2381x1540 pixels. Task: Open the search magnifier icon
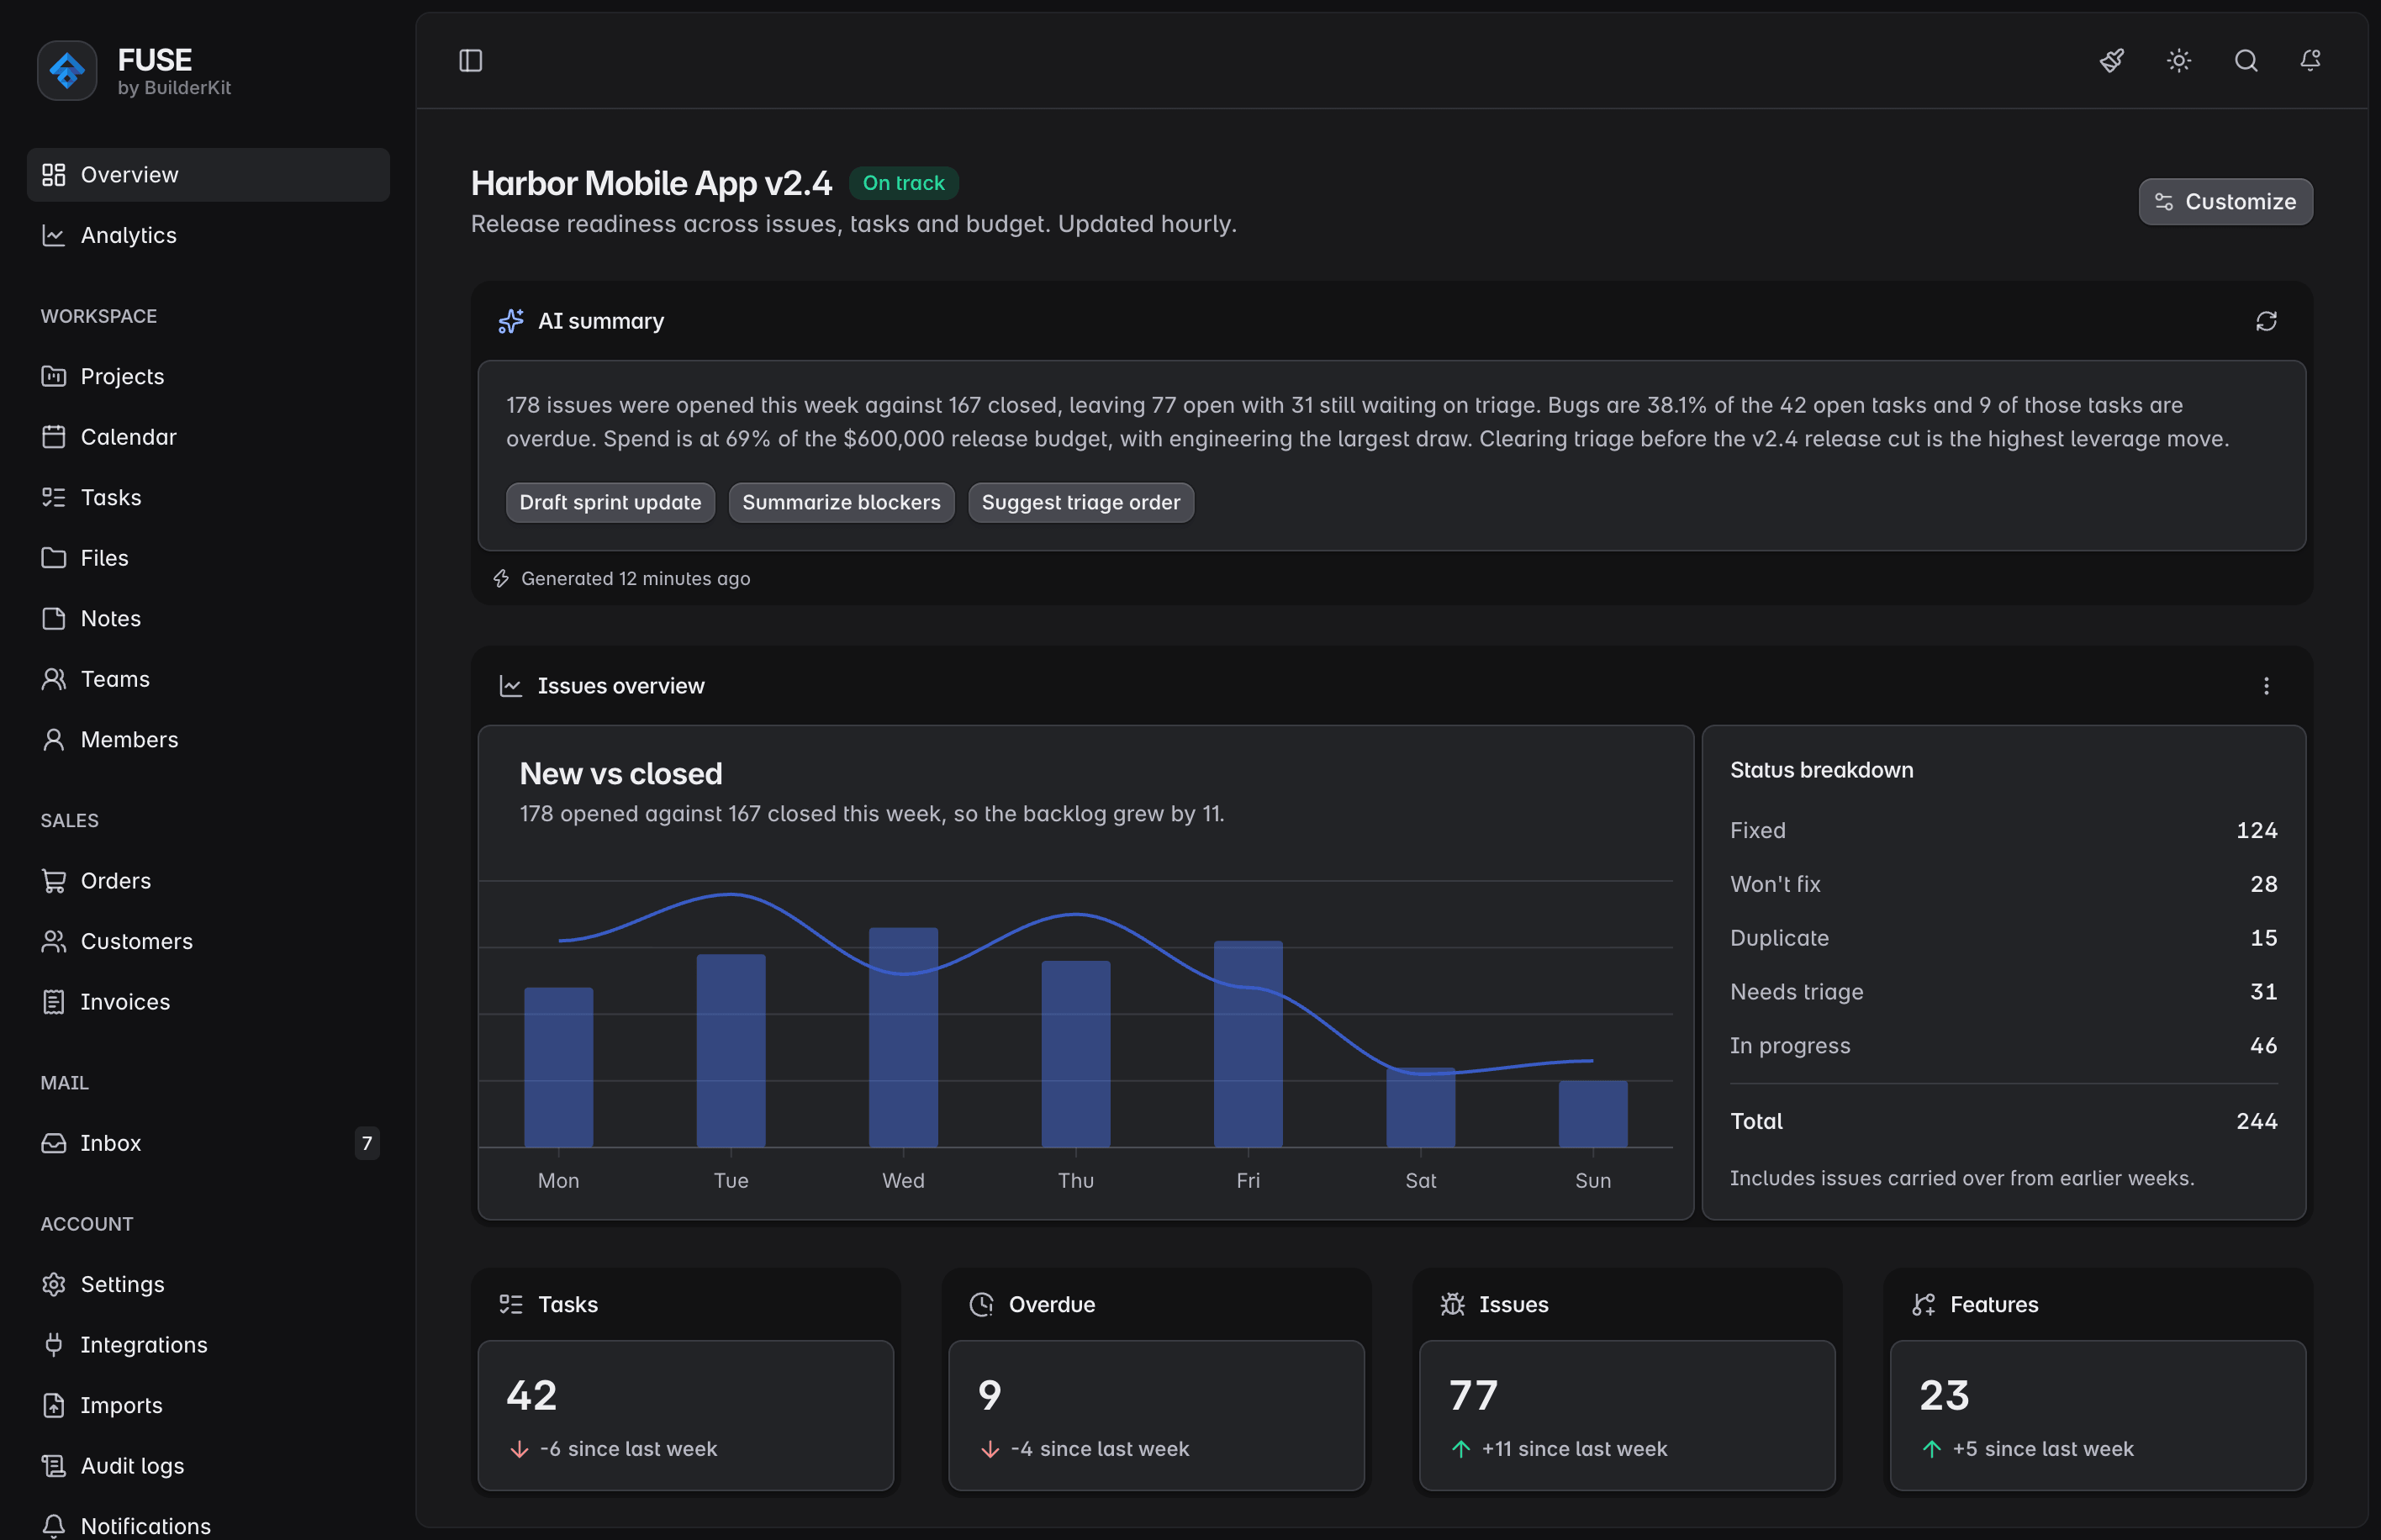[2246, 61]
